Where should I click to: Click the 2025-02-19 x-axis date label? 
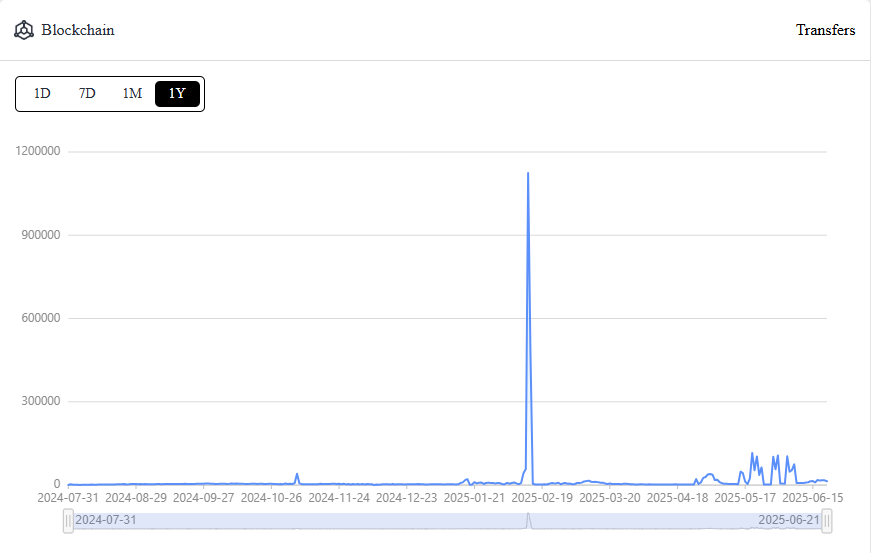pyautogui.click(x=542, y=497)
